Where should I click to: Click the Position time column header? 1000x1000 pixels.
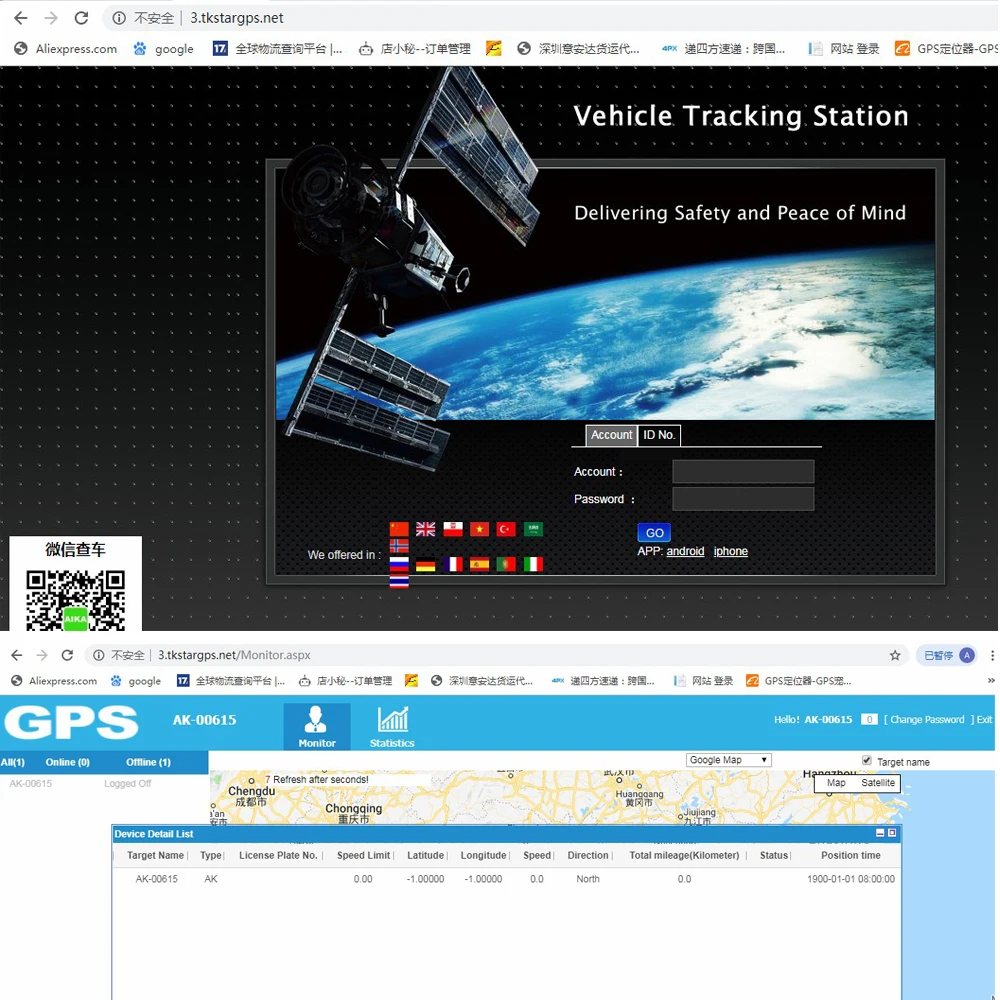click(850, 855)
